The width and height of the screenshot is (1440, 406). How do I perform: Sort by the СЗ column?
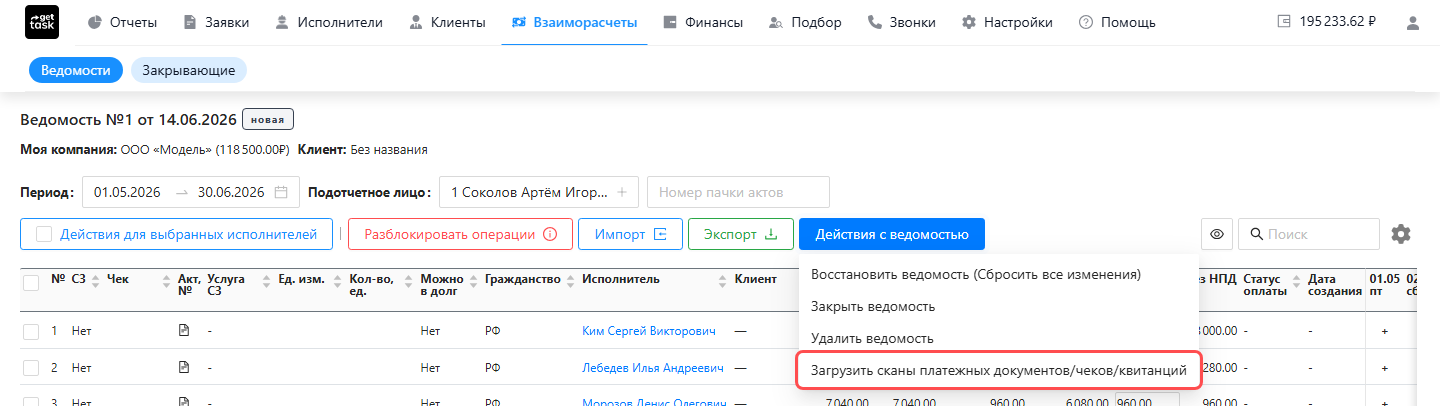(x=96, y=279)
